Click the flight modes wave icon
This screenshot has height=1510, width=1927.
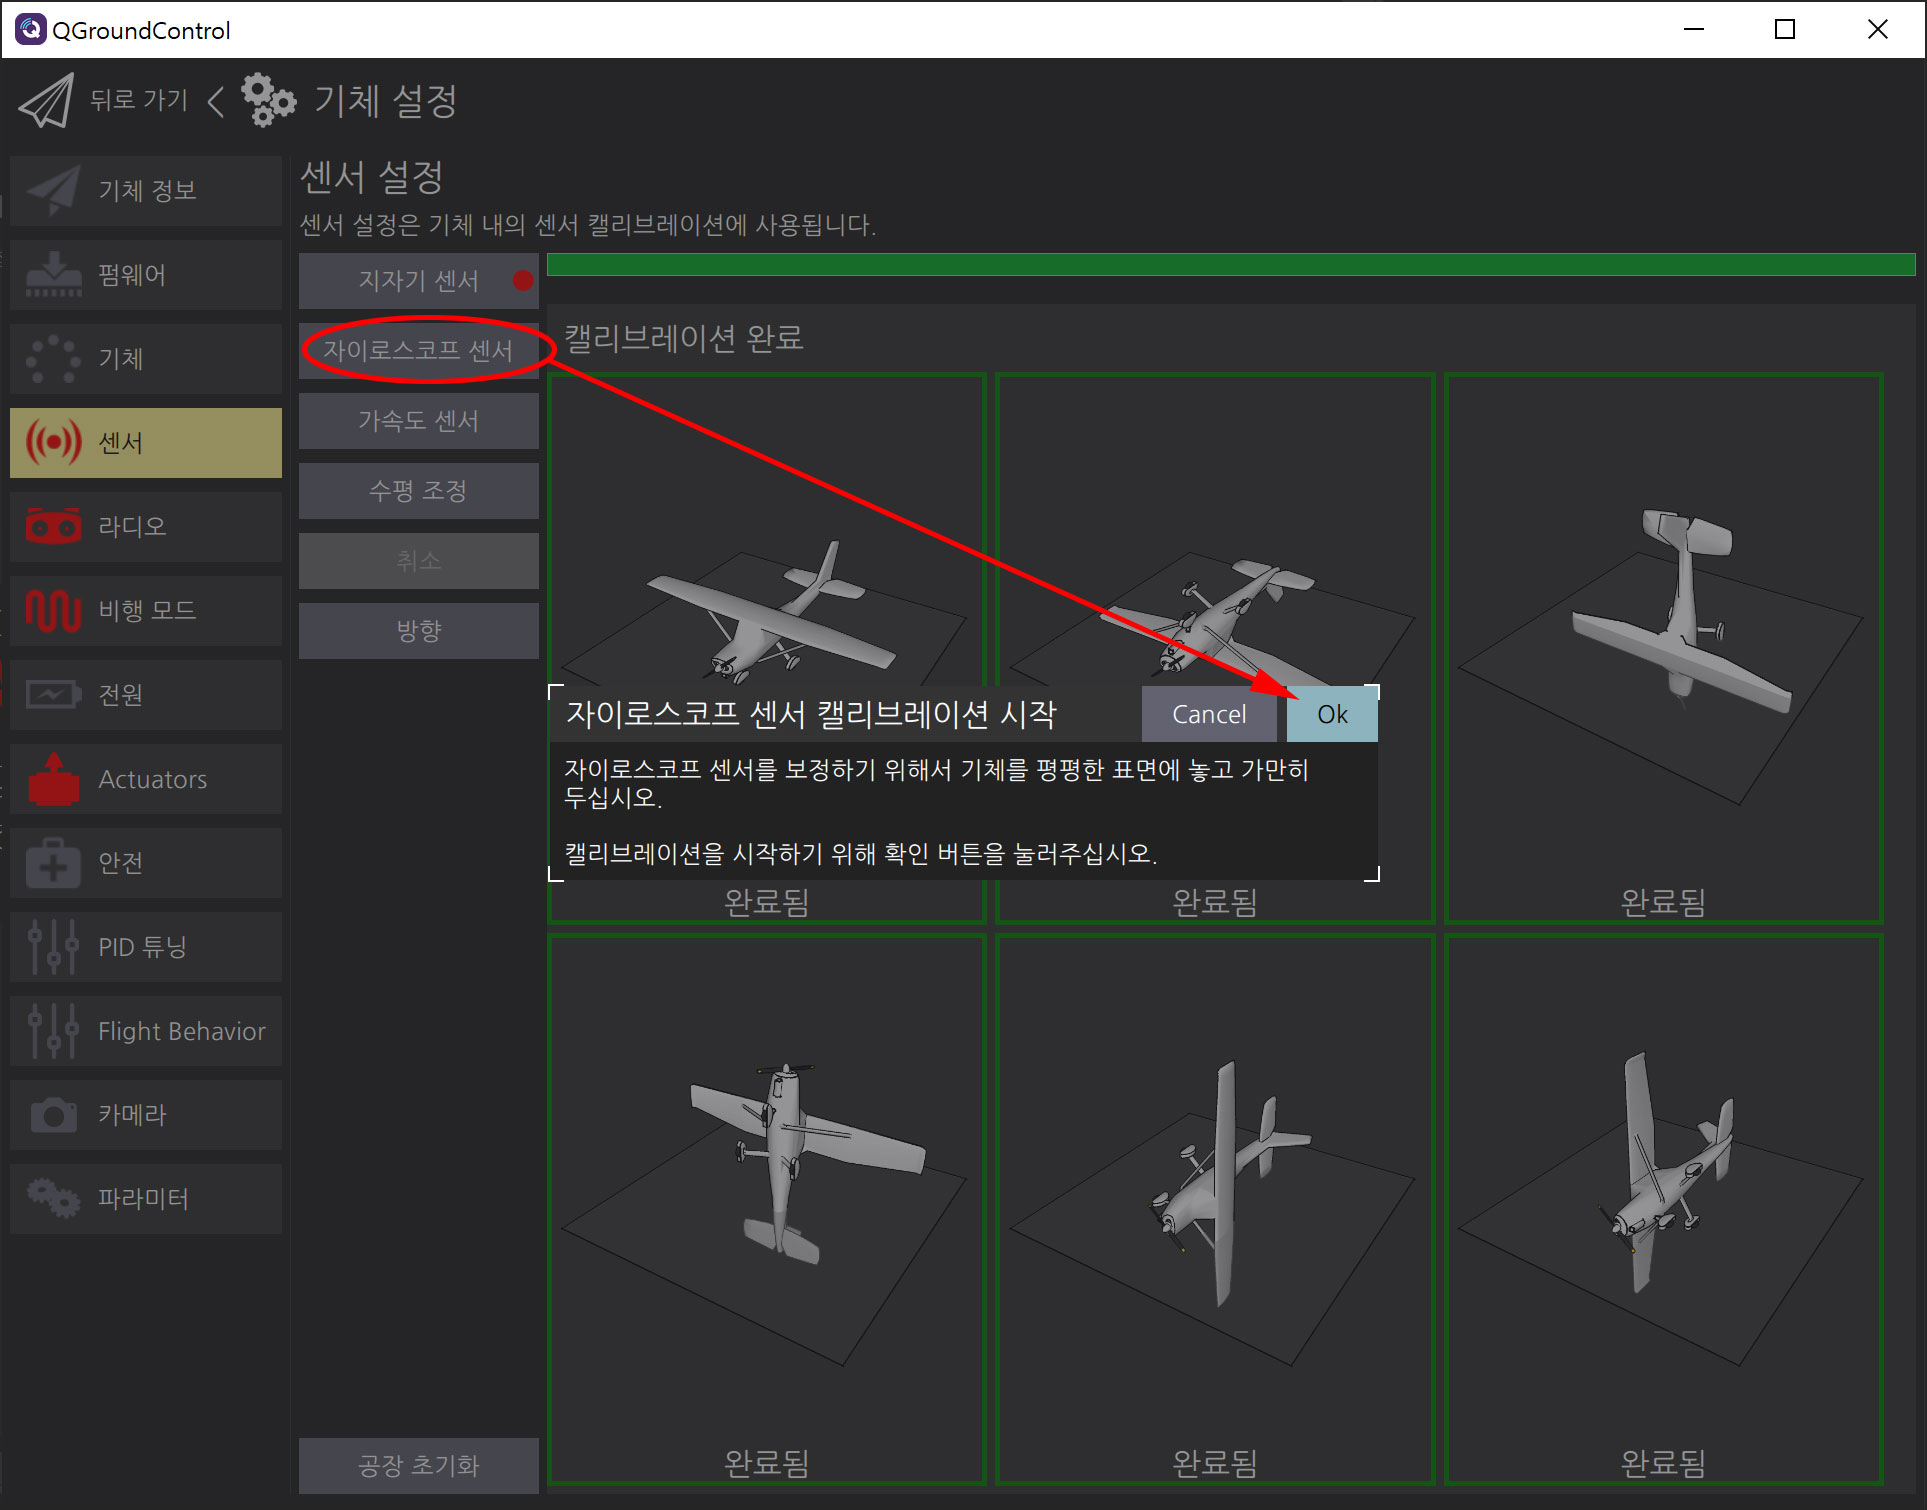click(x=53, y=610)
